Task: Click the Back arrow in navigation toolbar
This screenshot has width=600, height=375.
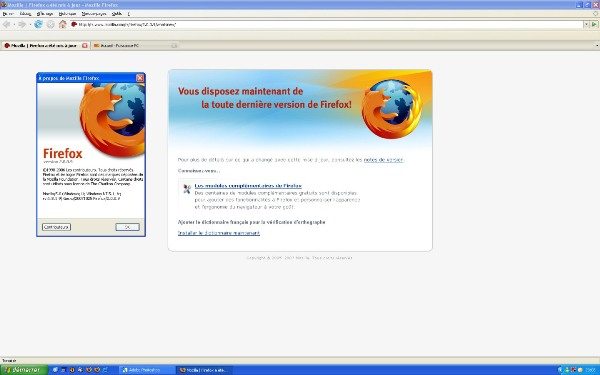Action: 7,24
